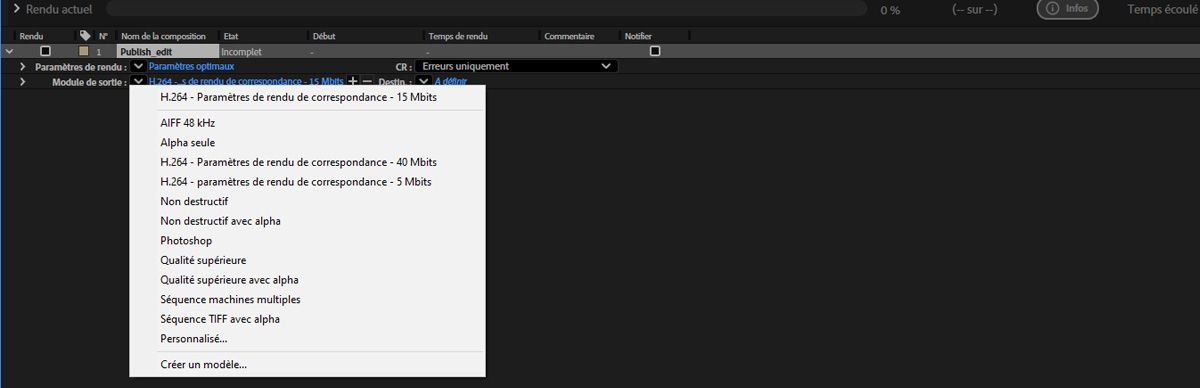Screen dimensions: 1200x388
Task: Toggle the Notifier checkbox for Publish_edit
Action: pos(655,50)
